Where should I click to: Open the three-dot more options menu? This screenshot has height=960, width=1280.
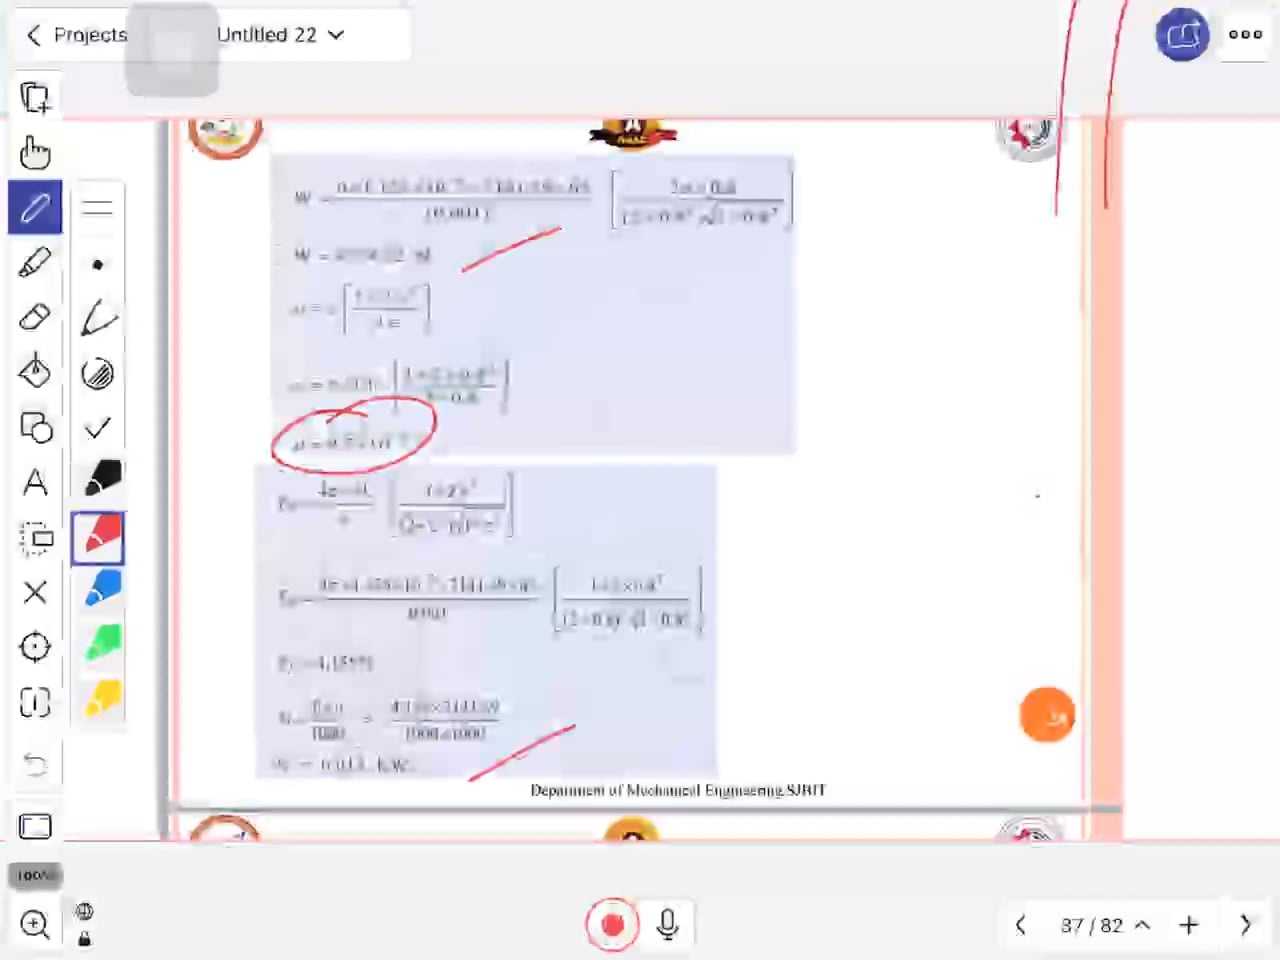click(1245, 34)
